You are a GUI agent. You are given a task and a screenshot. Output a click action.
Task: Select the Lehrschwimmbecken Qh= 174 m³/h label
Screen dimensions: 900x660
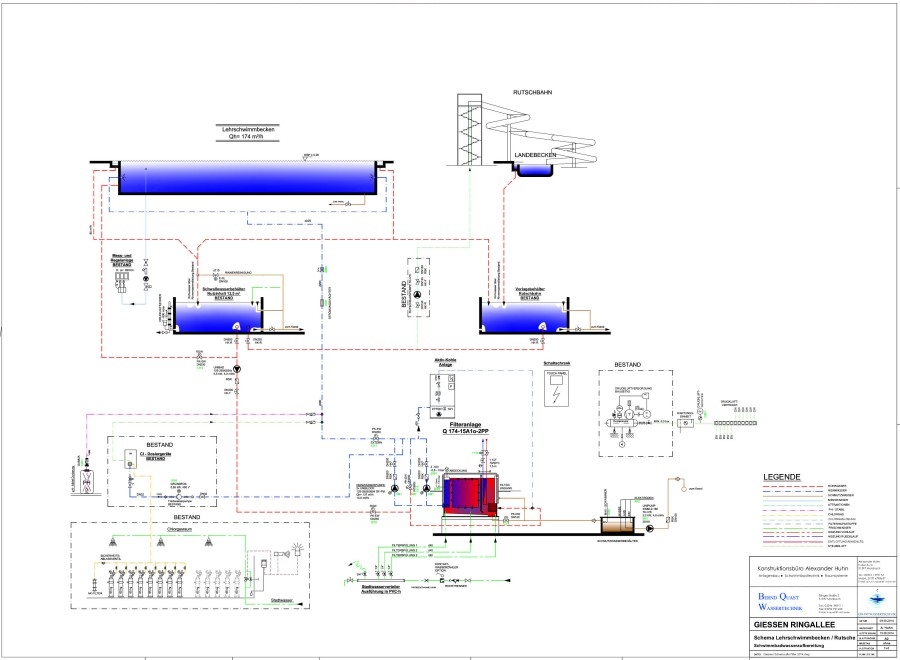pyautogui.click(x=248, y=133)
